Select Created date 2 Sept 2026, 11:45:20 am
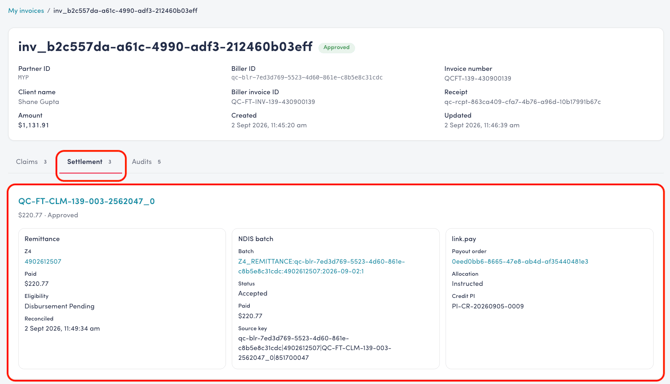 click(x=269, y=125)
